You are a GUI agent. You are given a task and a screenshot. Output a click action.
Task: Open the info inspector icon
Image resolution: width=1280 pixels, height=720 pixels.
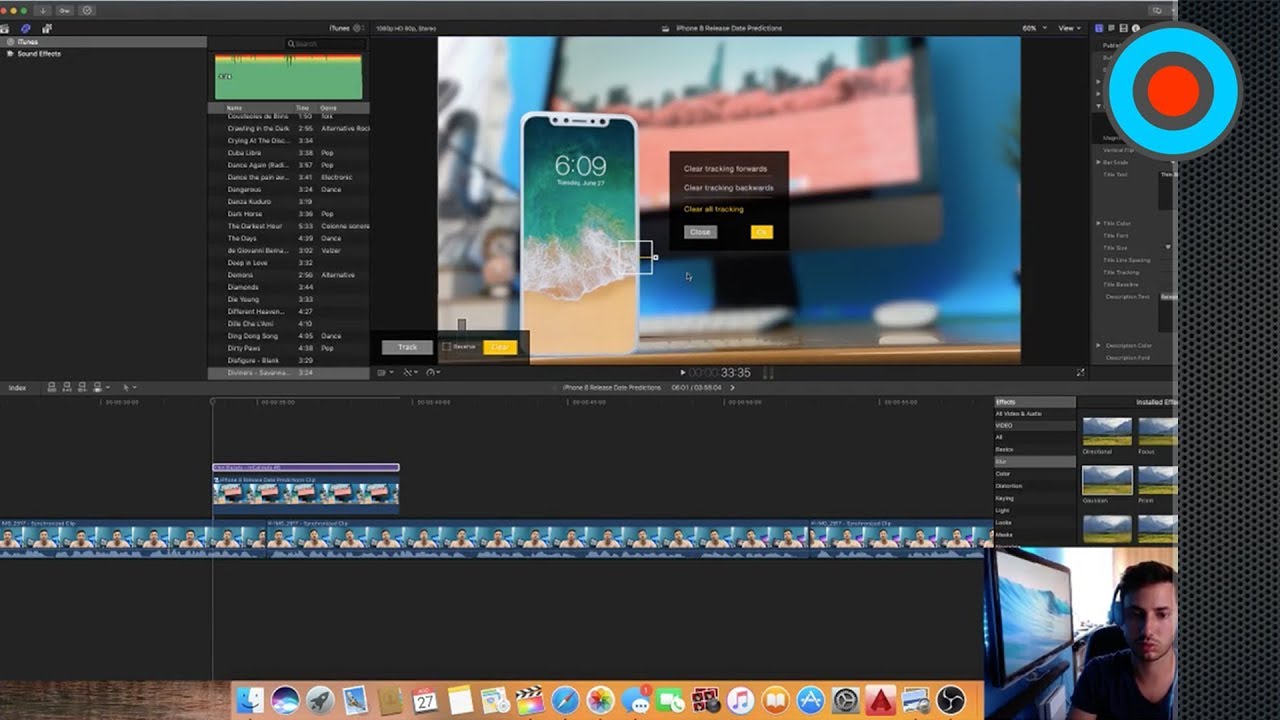coord(1135,28)
